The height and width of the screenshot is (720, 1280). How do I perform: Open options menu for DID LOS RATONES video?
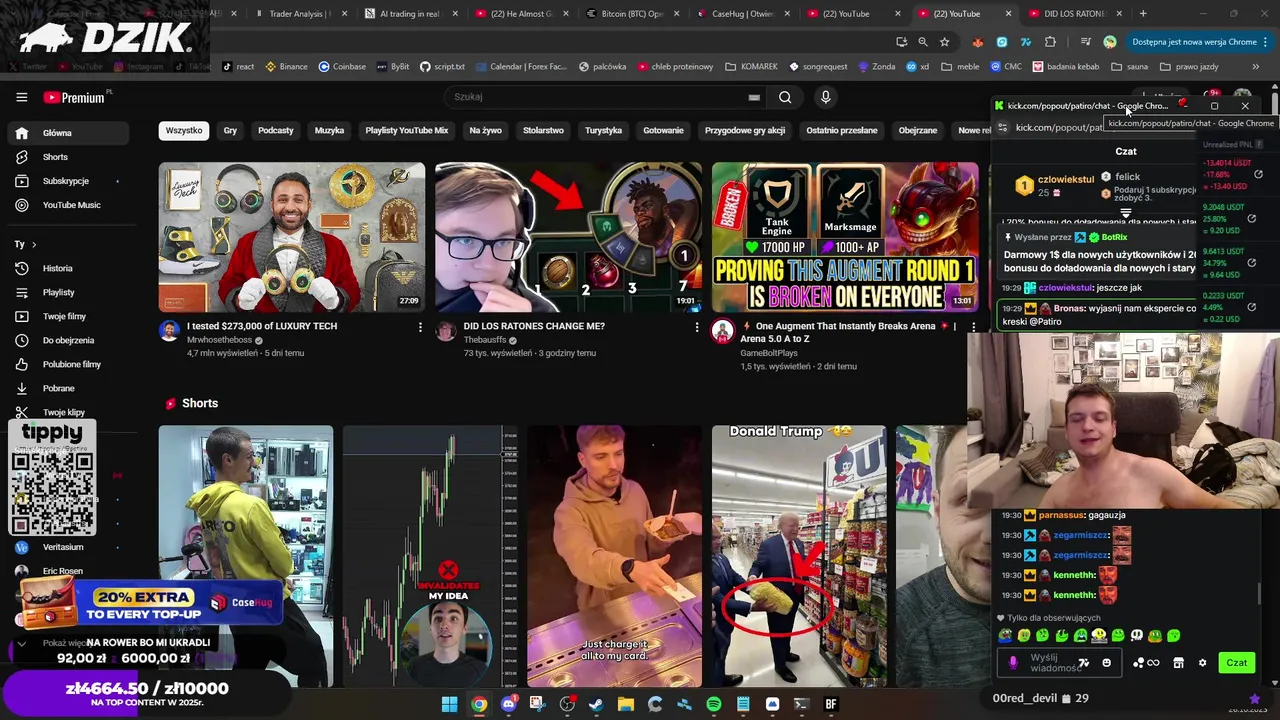tap(697, 327)
